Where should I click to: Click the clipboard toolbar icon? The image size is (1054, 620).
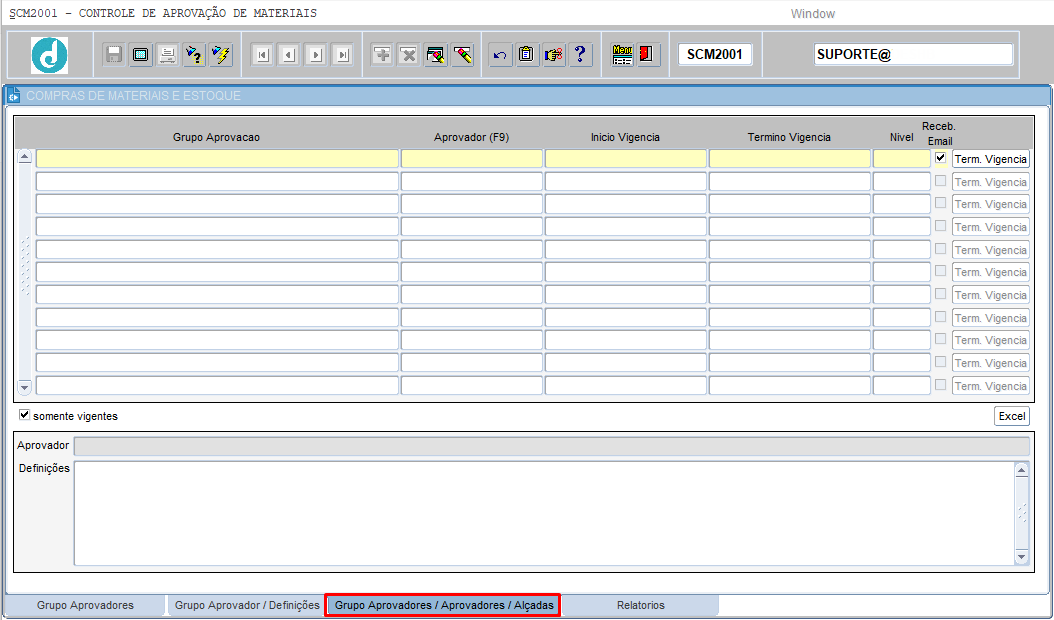526,54
